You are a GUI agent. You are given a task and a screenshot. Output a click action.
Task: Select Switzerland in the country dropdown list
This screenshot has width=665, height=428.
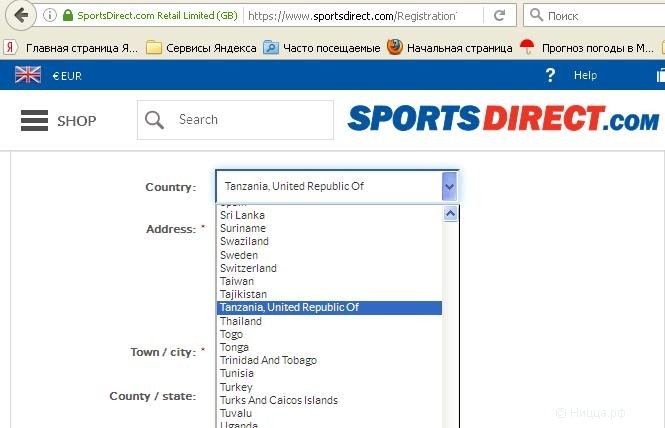click(248, 268)
